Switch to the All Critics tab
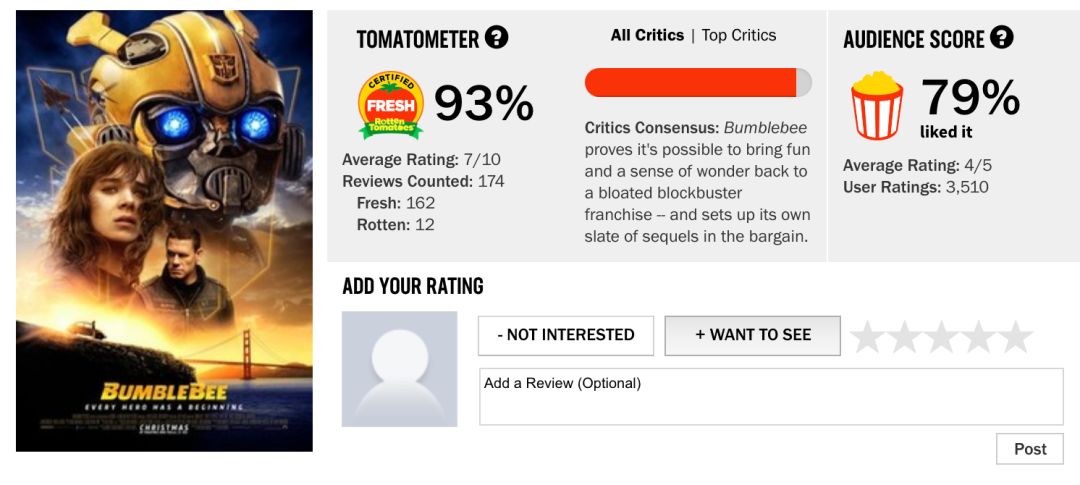The height and width of the screenshot is (485, 1080). (x=647, y=35)
